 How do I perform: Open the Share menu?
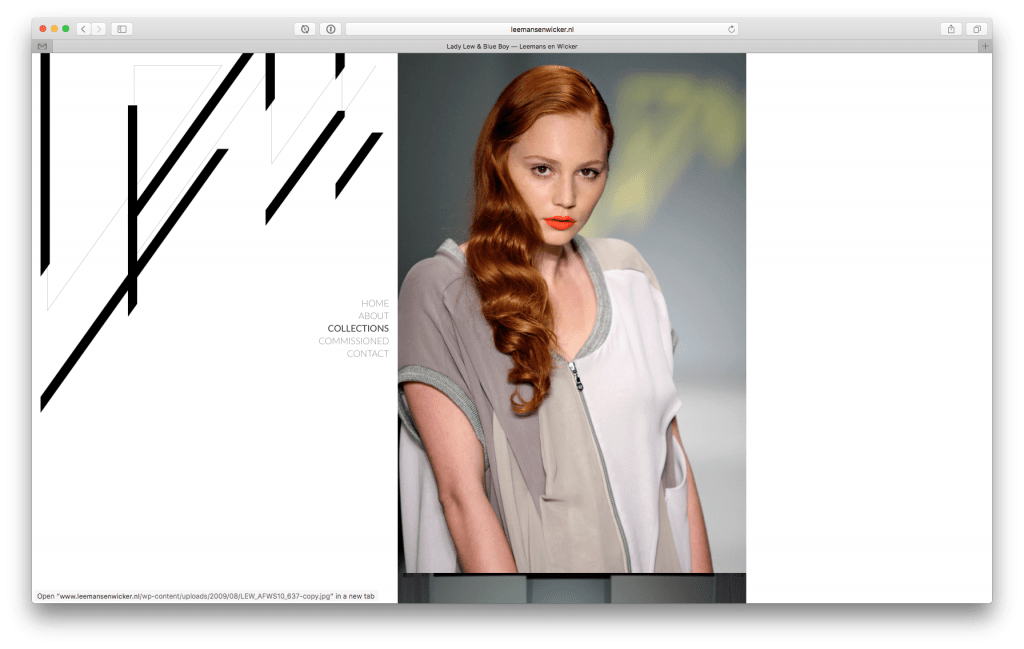tap(951, 29)
